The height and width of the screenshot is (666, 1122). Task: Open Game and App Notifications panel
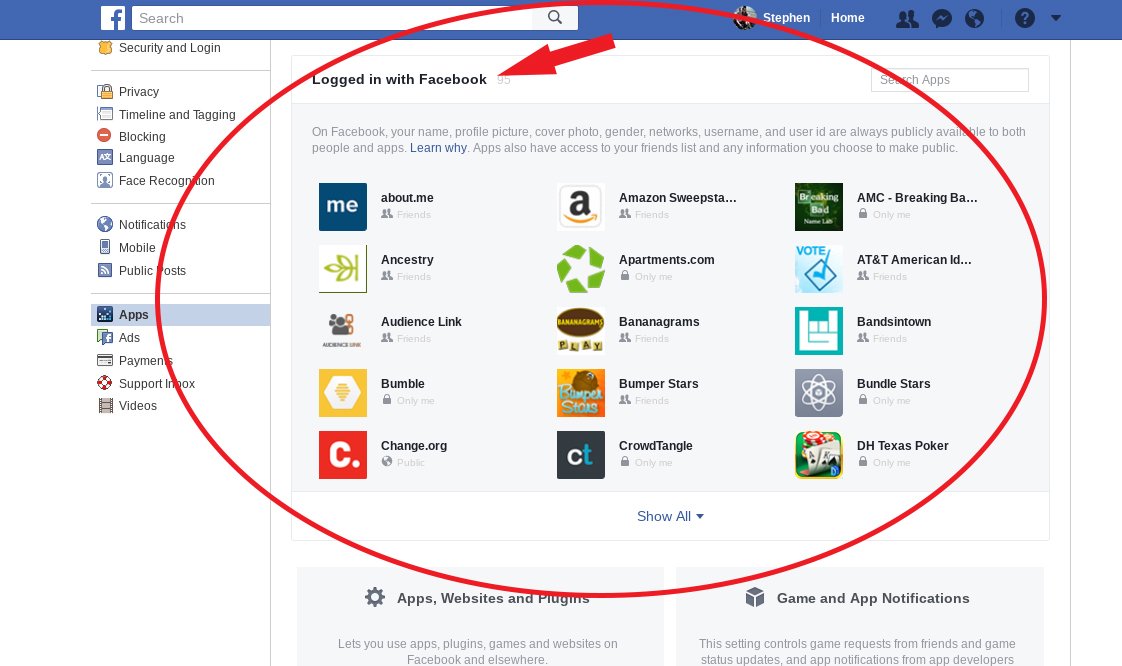point(859,617)
